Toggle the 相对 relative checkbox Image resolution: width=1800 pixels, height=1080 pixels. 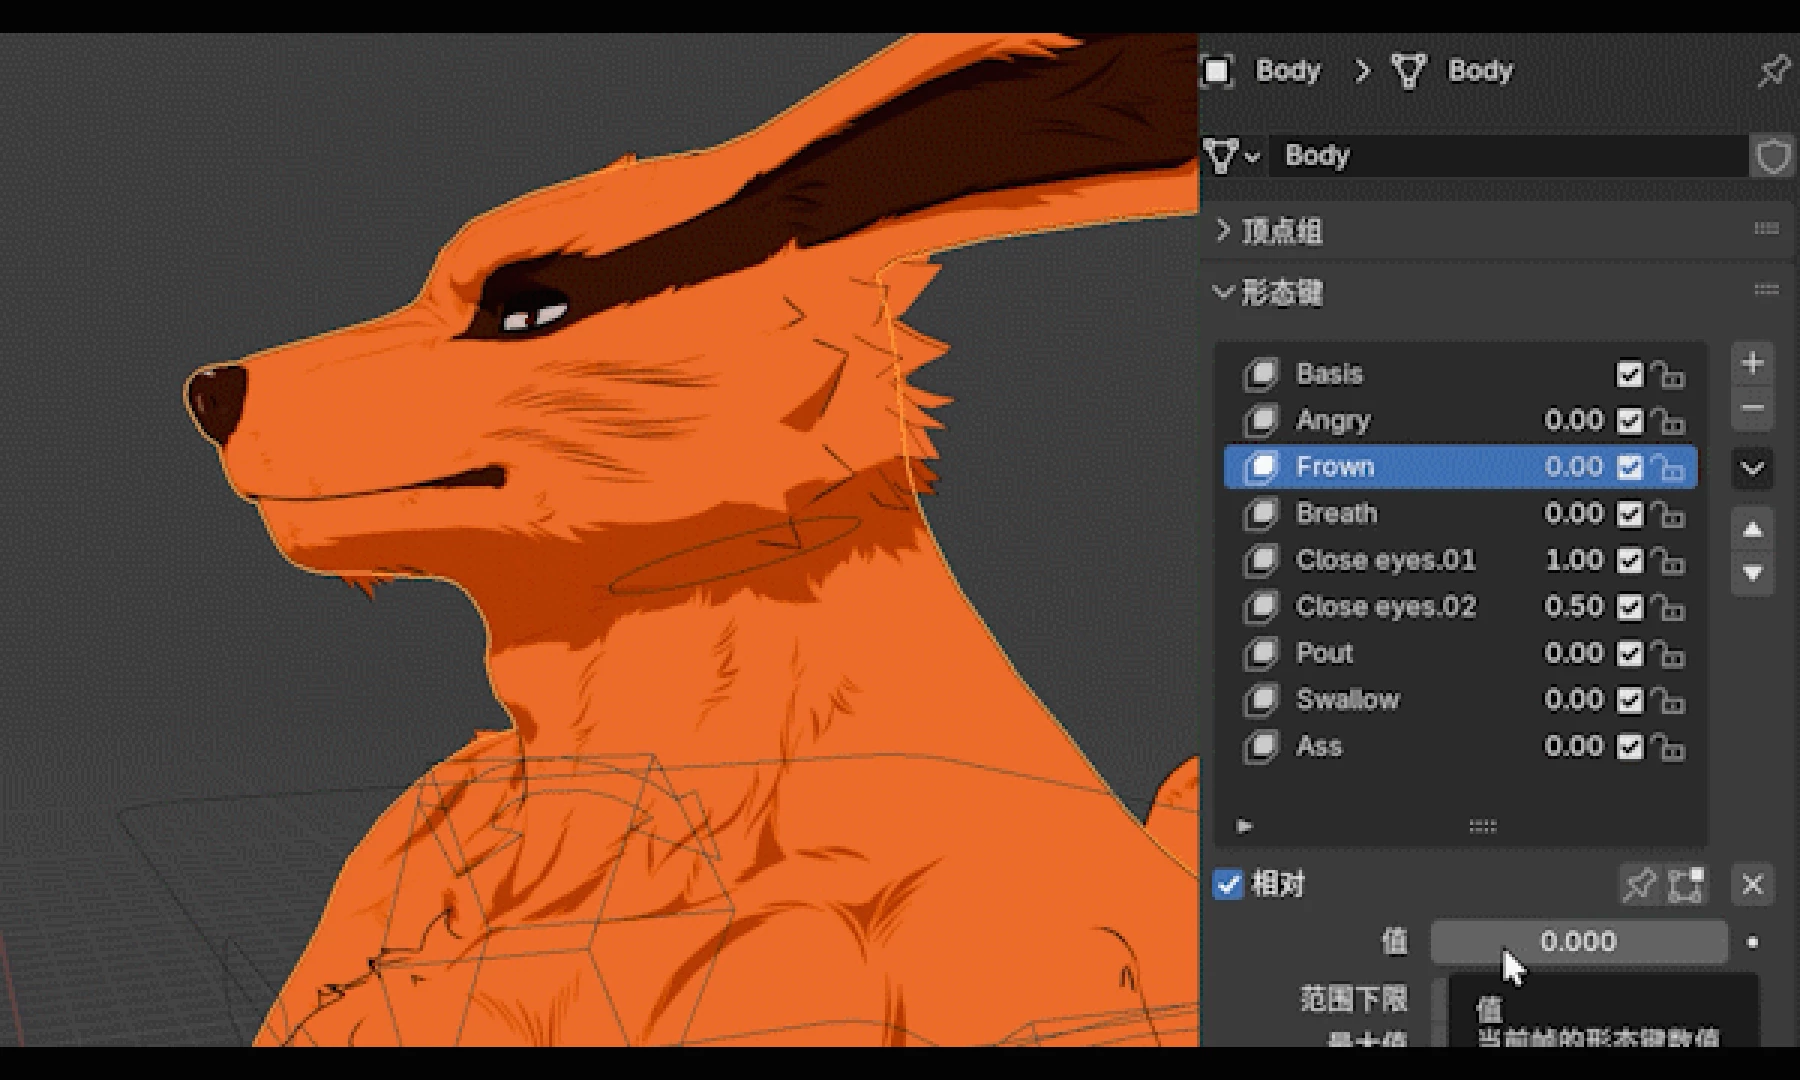tap(1228, 884)
